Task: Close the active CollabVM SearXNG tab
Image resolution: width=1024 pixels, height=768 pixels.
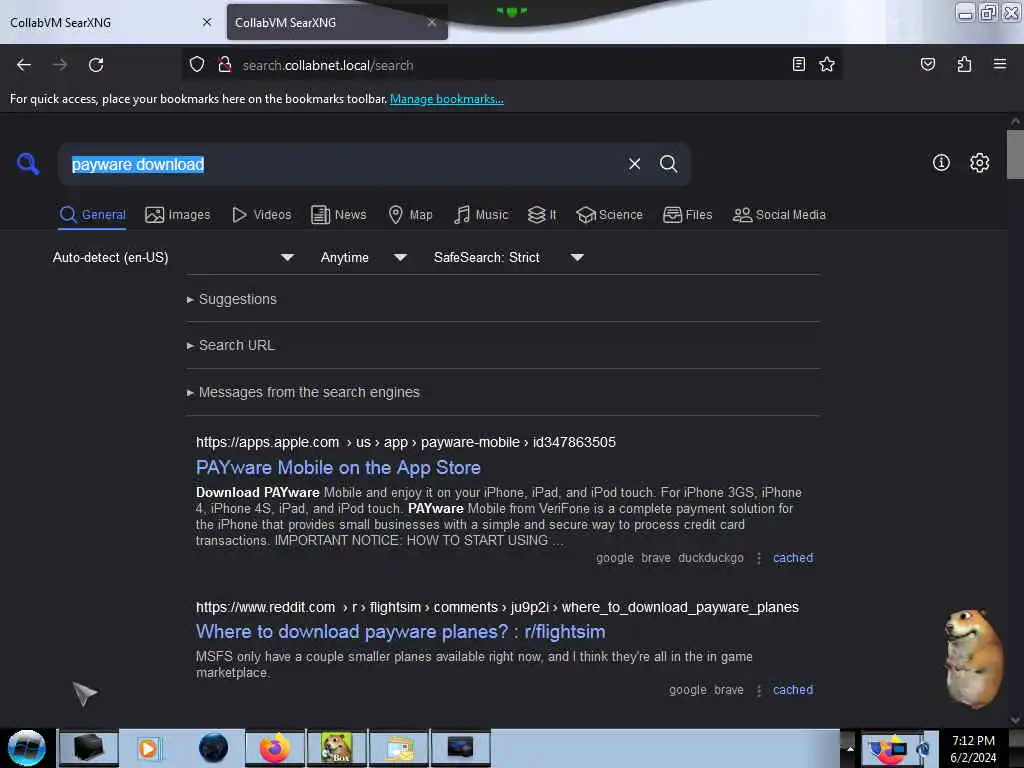Action: (x=432, y=22)
